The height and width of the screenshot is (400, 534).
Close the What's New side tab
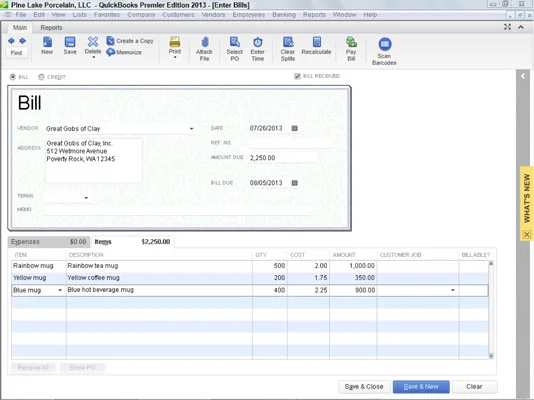(527, 235)
